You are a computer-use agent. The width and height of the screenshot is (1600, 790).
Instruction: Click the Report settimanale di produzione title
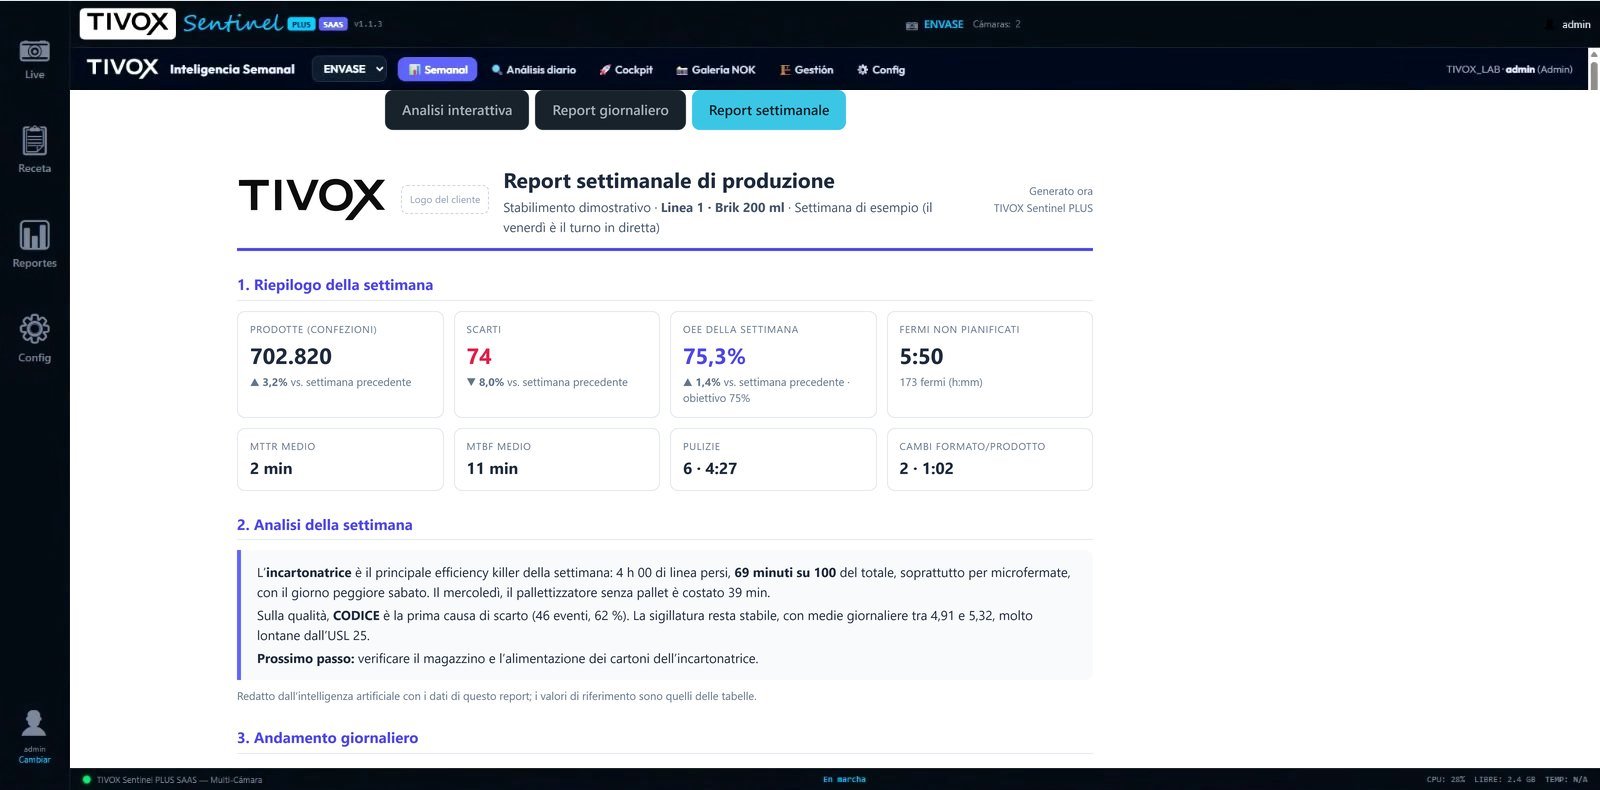669,181
